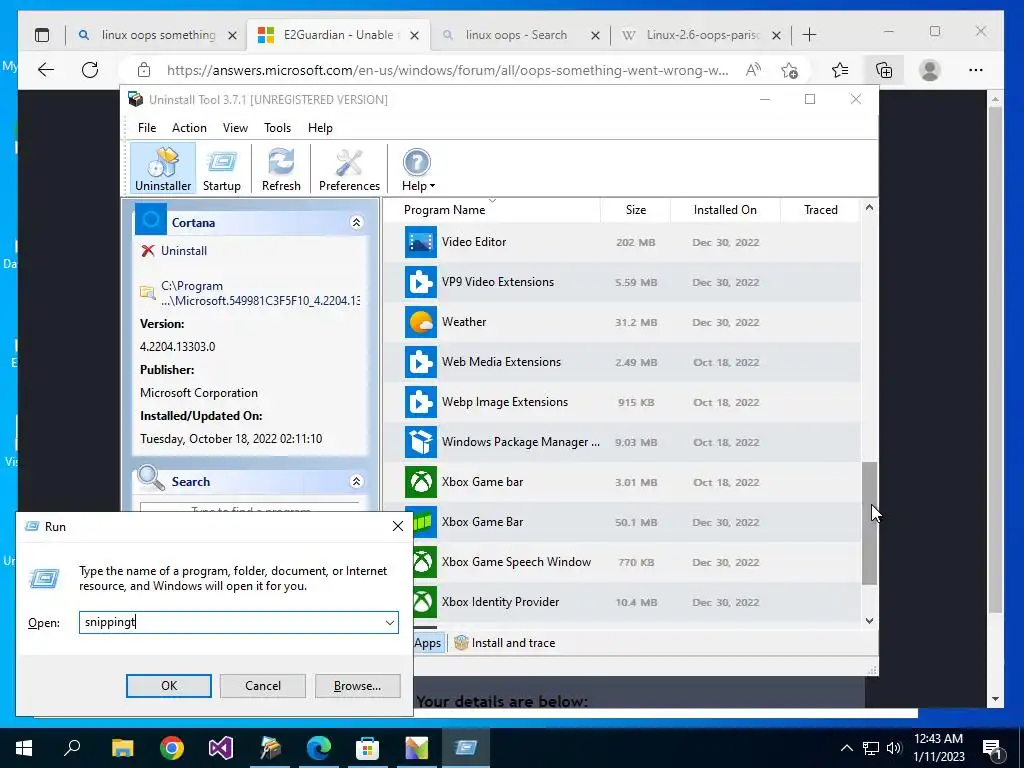
Task: Open Uninstall Tool Preferences
Action: point(349,168)
